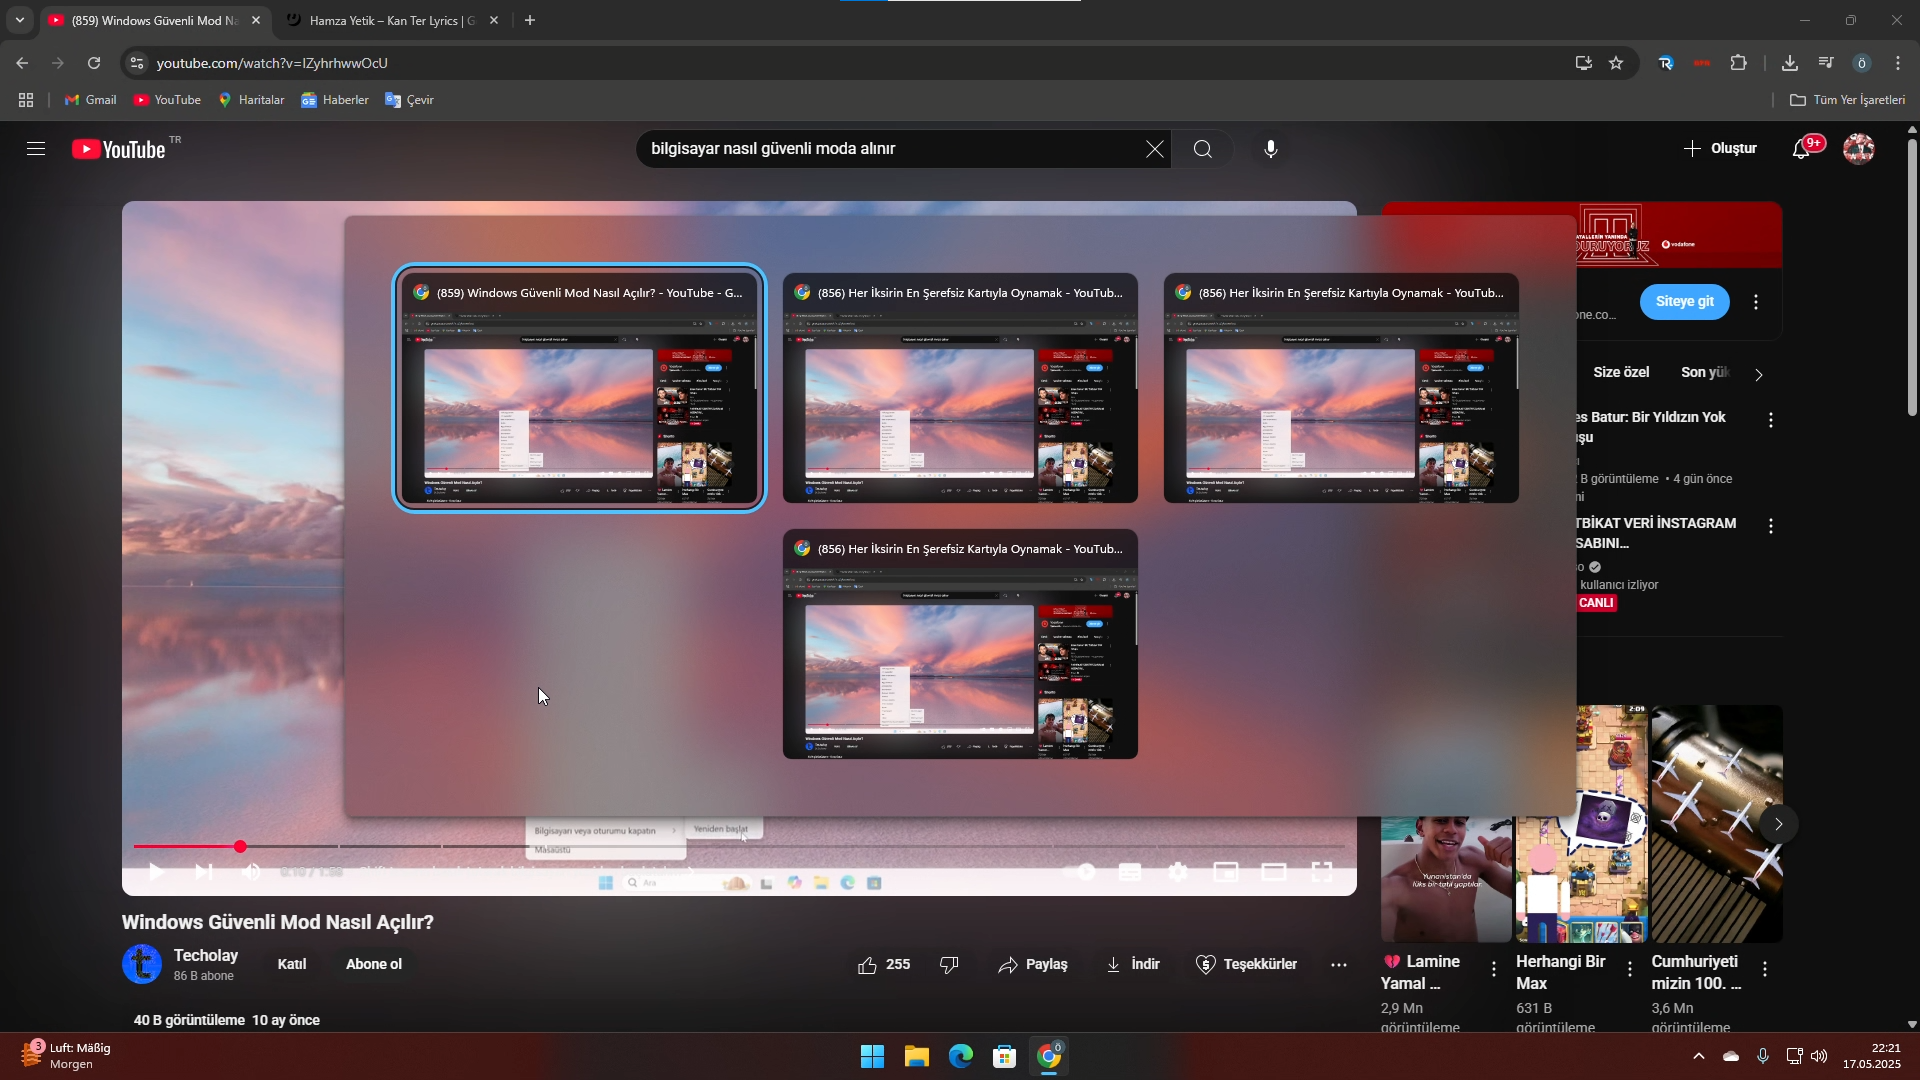Show next Shorts with right chevron
The width and height of the screenshot is (1920, 1080).
tap(1778, 824)
